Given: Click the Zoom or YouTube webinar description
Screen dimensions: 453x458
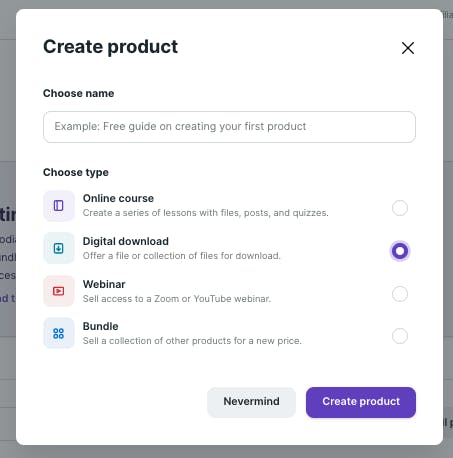Looking at the screenshot, I should tap(177, 299).
